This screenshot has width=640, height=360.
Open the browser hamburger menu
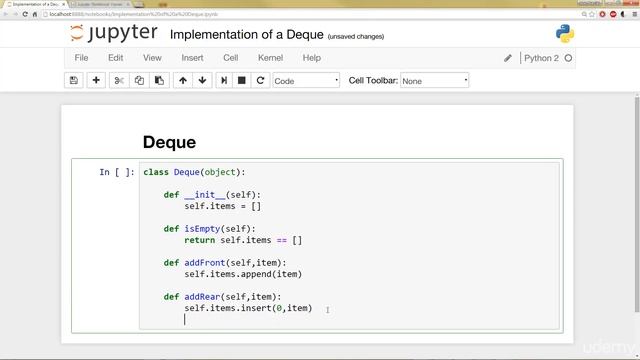(635, 14)
